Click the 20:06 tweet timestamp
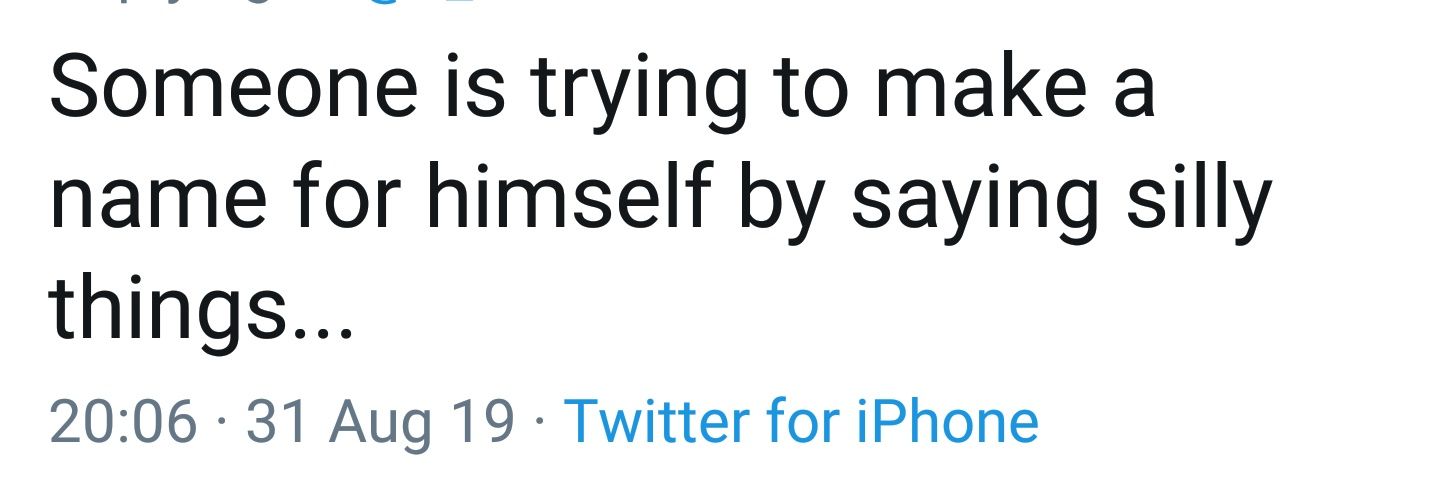The width and height of the screenshot is (1440, 480). pos(122,422)
